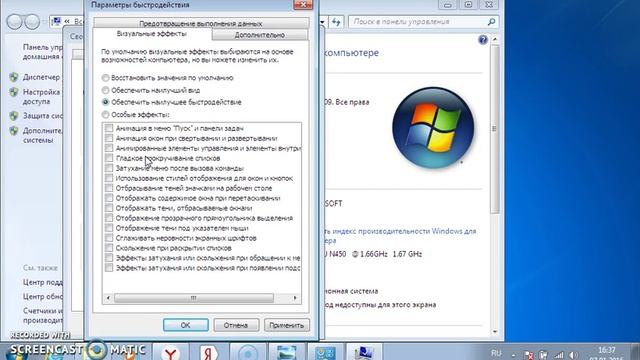Click the Forward navigation arrow button

pos(32,22)
